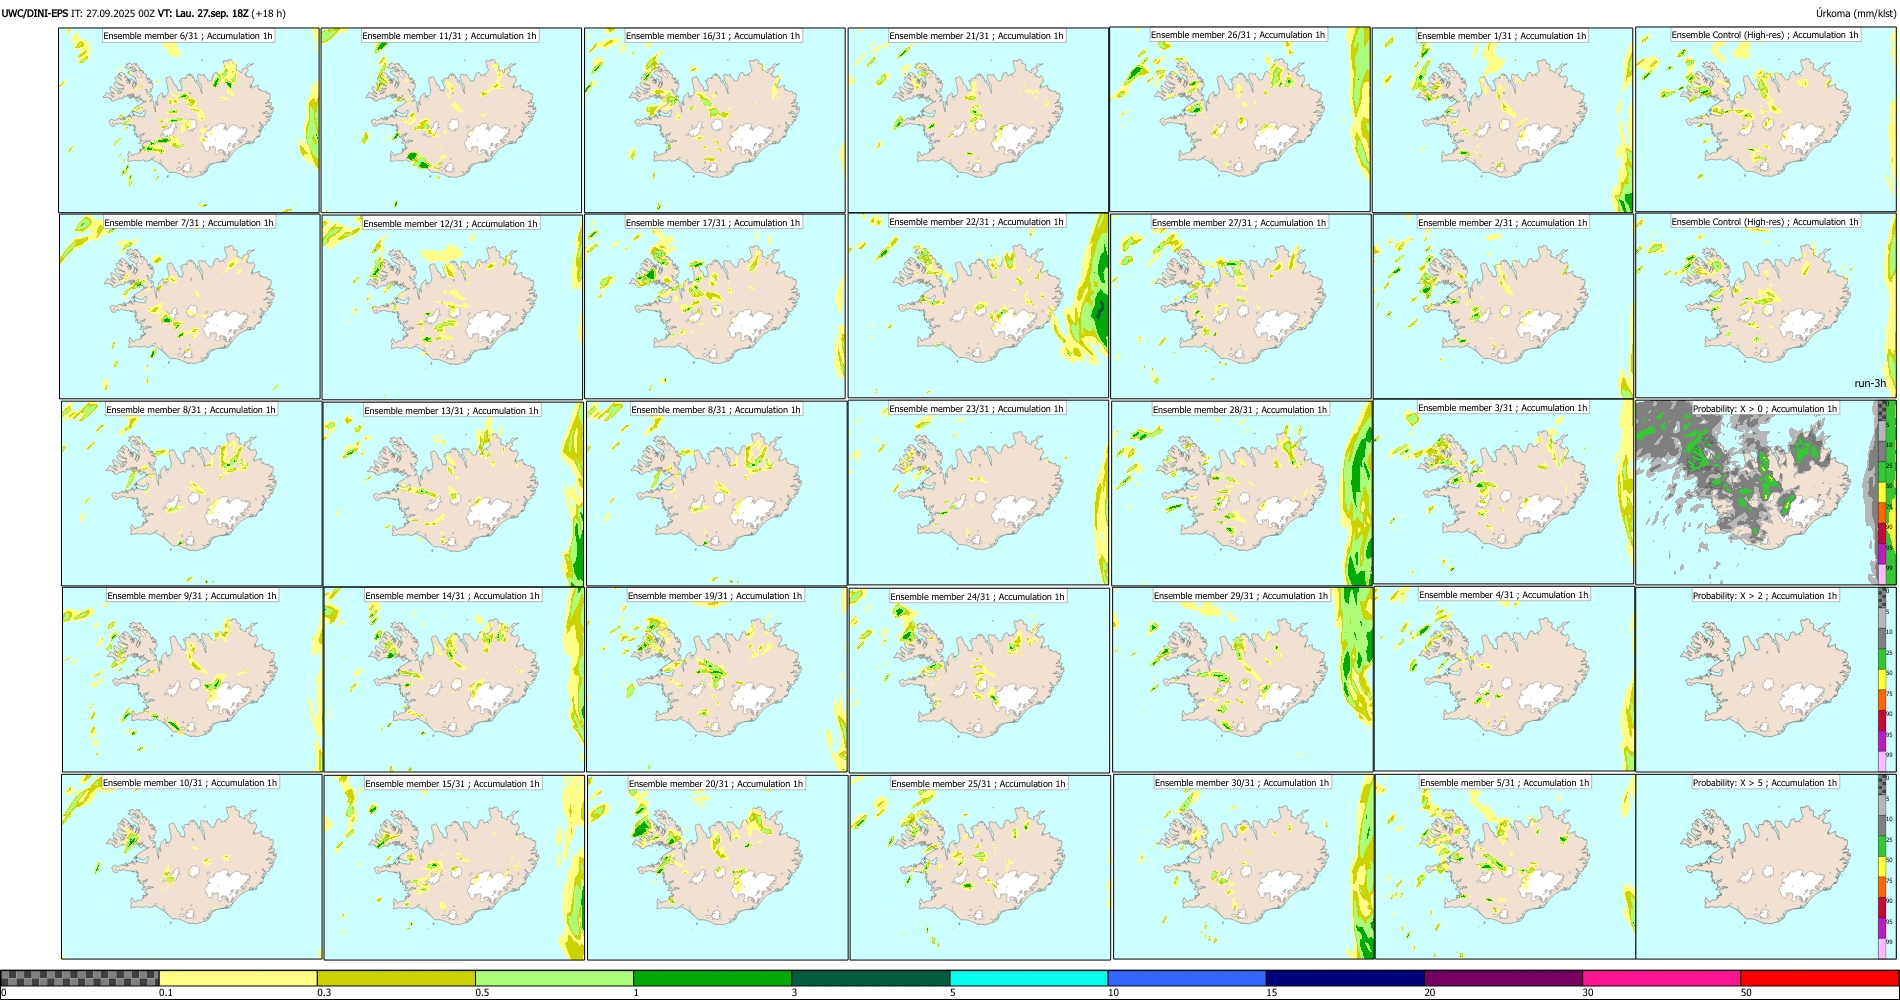Select the light green 0.5–1 legend swatch

pos(554,978)
